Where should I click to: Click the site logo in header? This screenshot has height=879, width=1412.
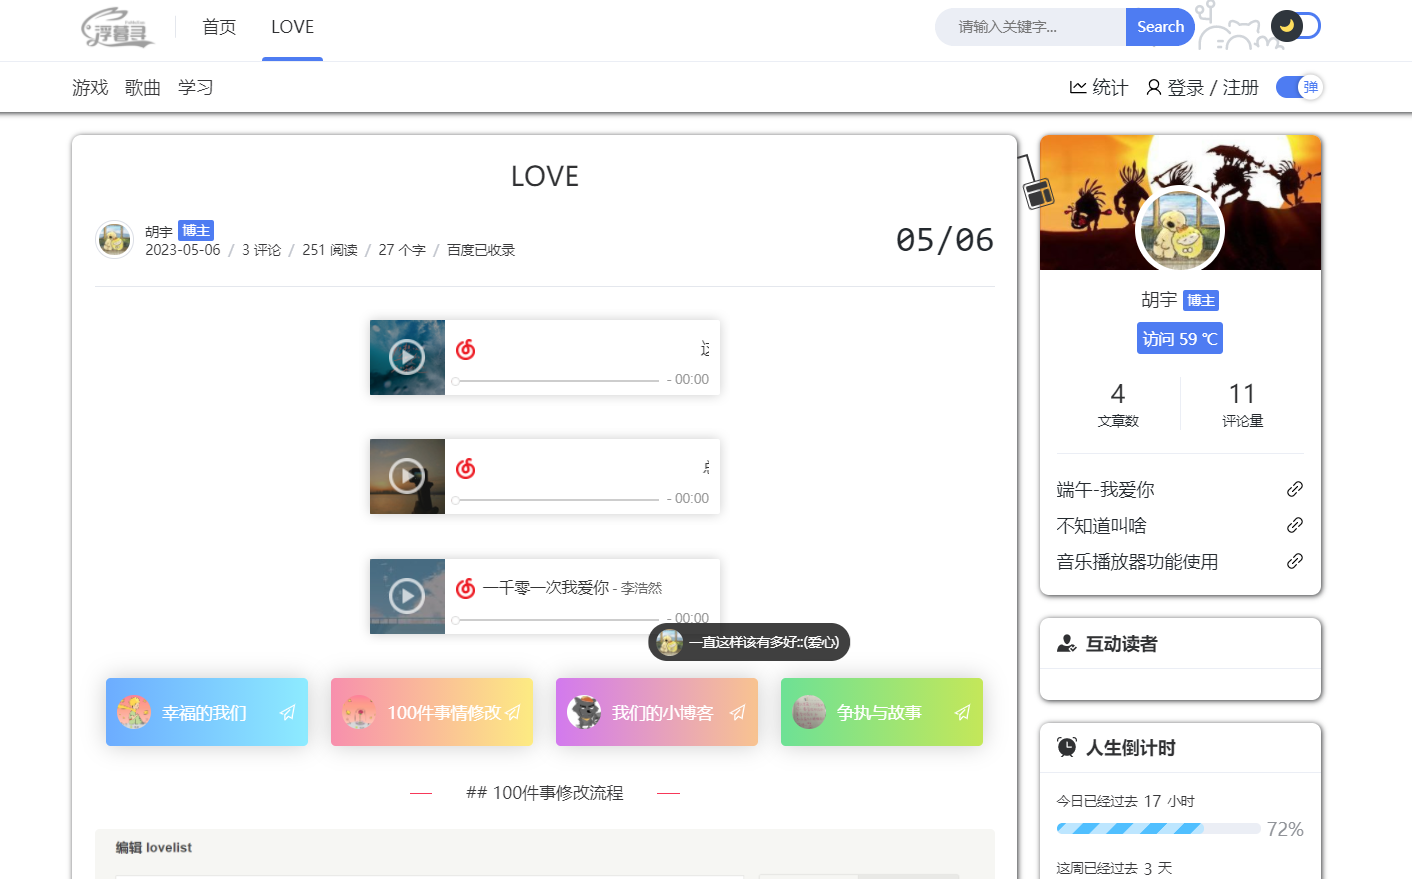(118, 27)
